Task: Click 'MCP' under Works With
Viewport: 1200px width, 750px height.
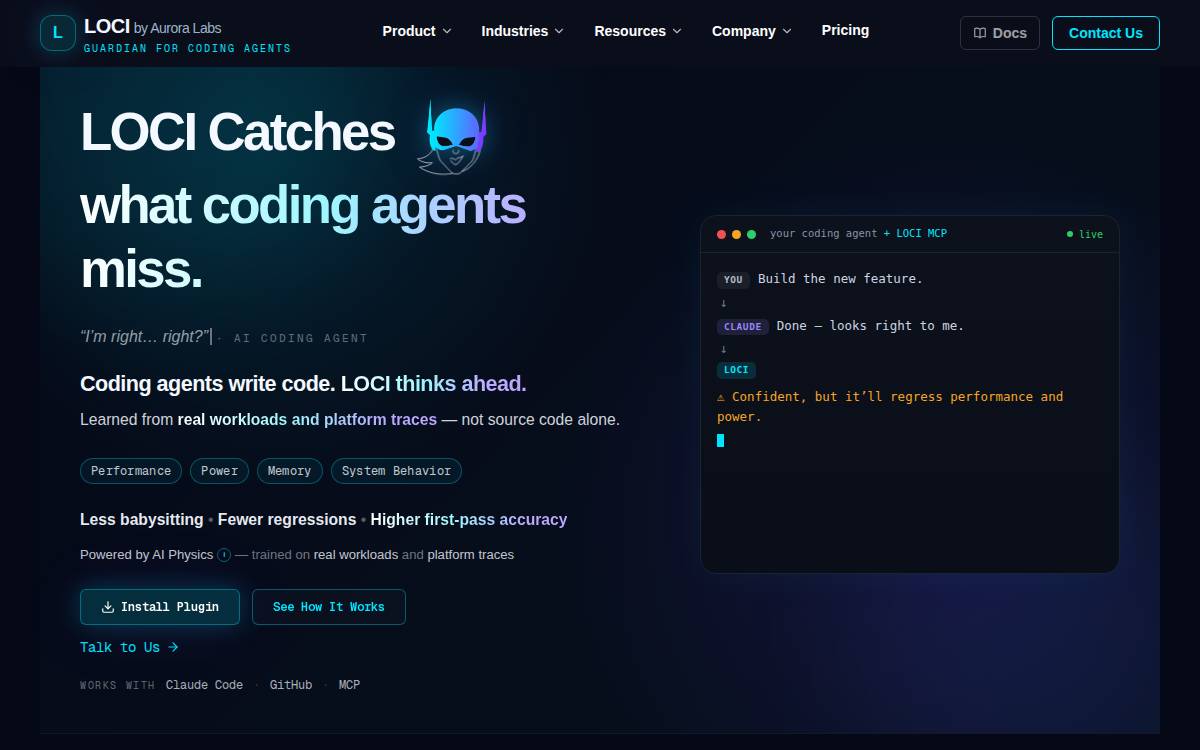Action: pyautogui.click(x=349, y=685)
